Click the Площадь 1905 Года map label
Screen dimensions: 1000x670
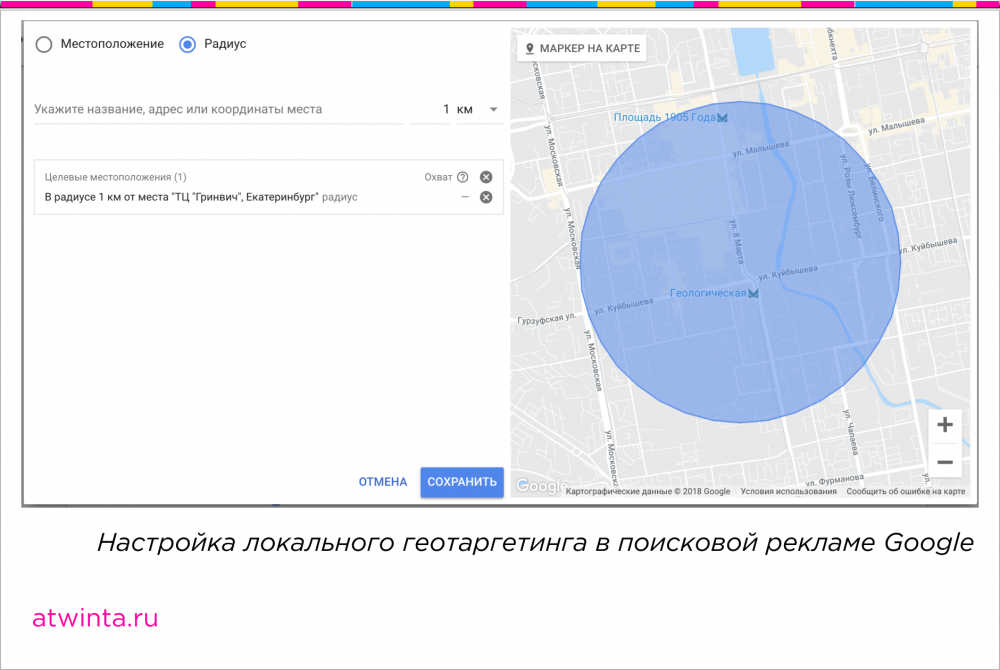[664, 117]
